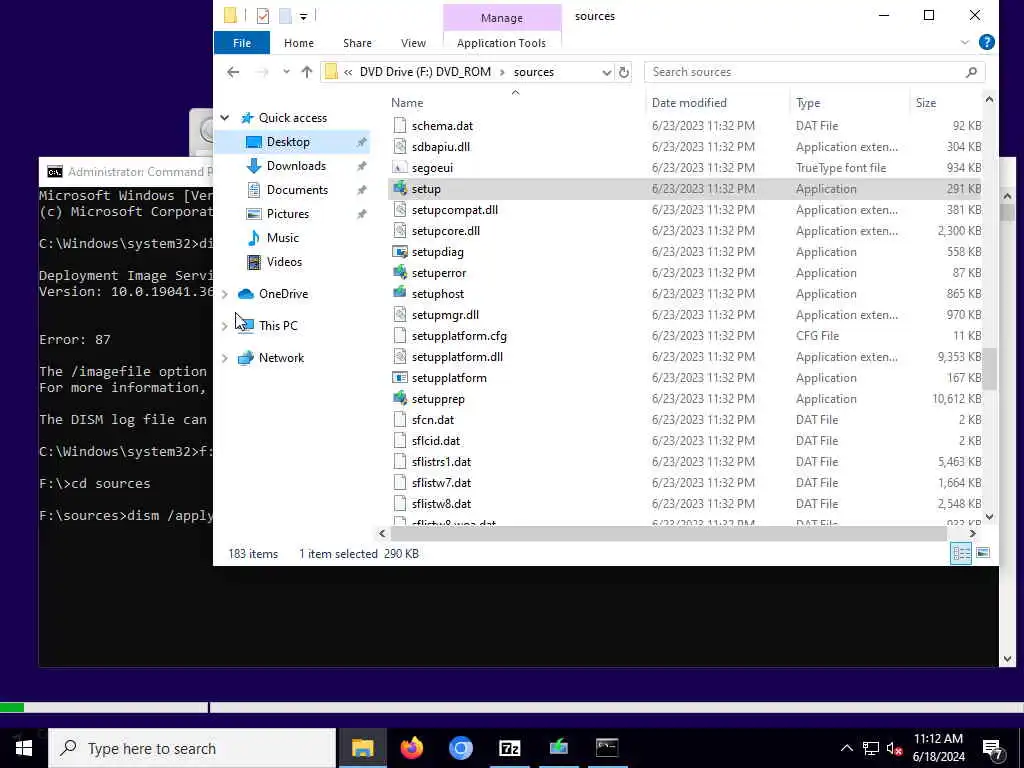
Task: Select the setupplatform.cfg file
Action: point(459,336)
